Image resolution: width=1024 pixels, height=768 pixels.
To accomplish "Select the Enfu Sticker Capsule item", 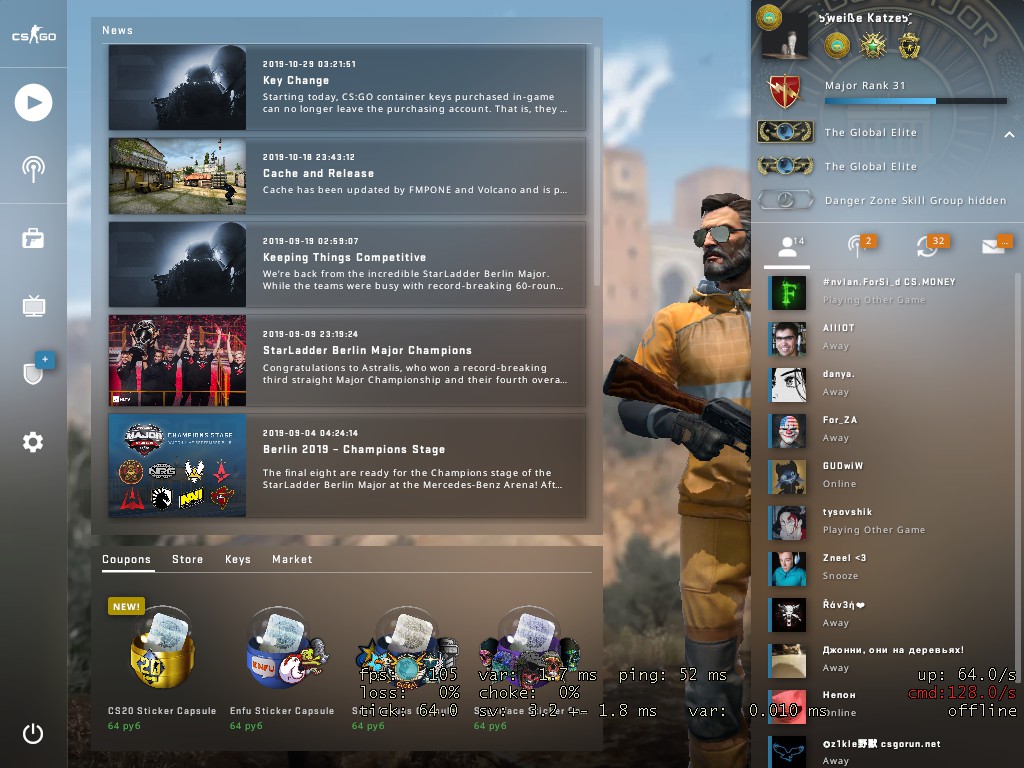I will [282, 666].
